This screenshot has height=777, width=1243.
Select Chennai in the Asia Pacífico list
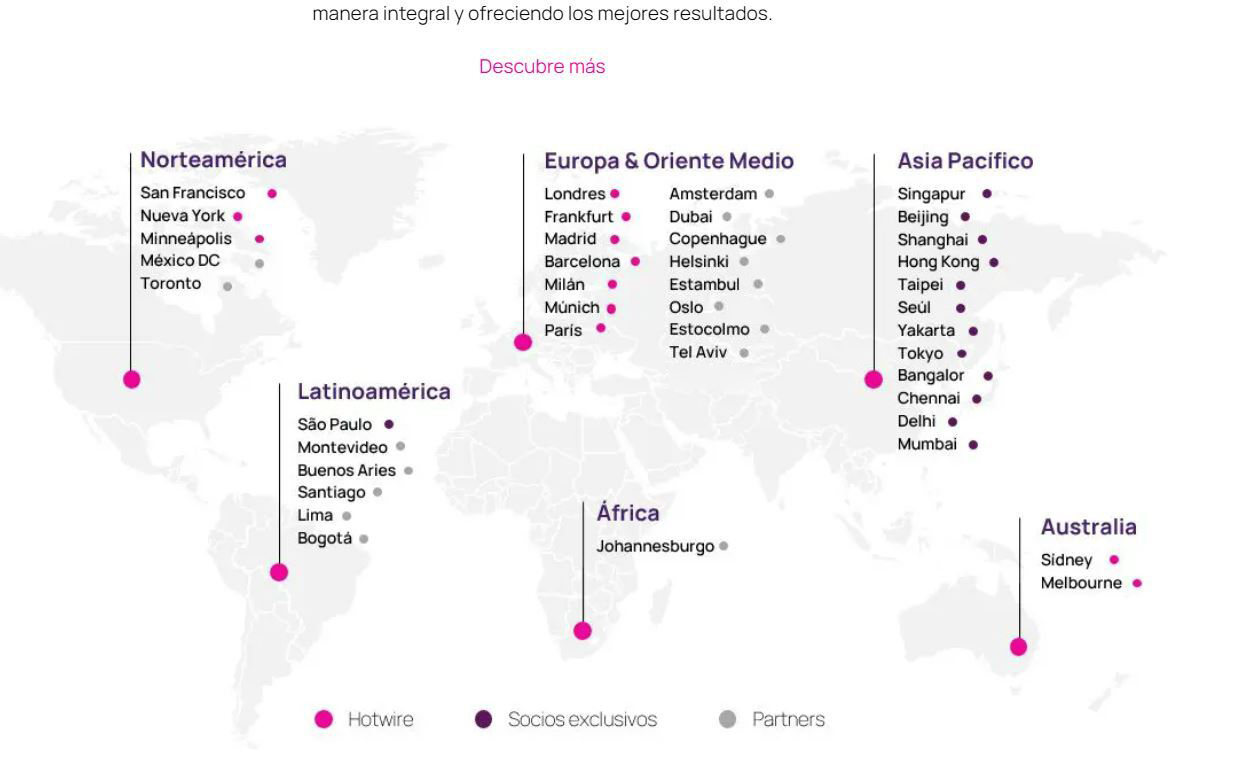(x=928, y=398)
